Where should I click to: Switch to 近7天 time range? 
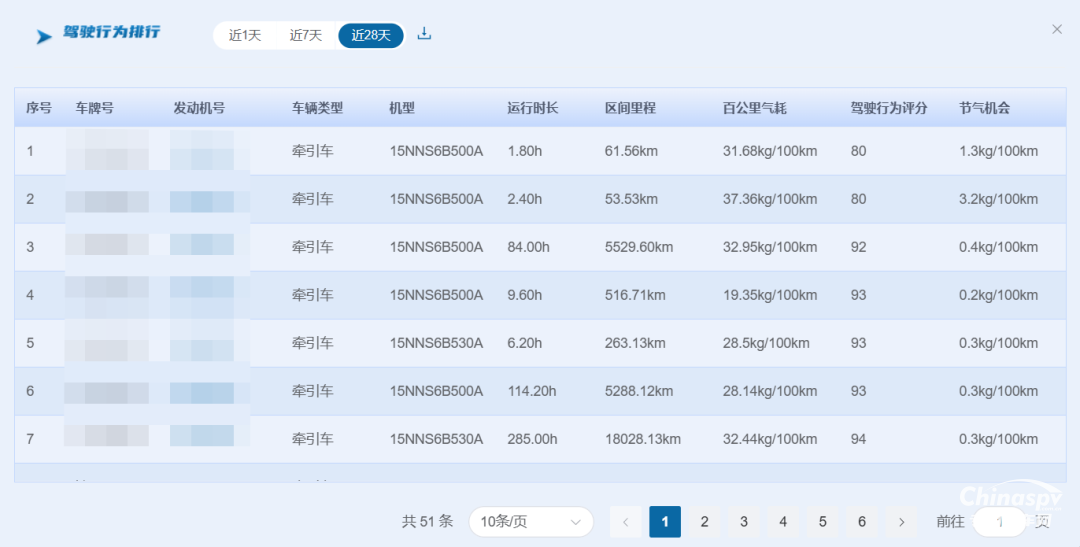click(x=306, y=36)
